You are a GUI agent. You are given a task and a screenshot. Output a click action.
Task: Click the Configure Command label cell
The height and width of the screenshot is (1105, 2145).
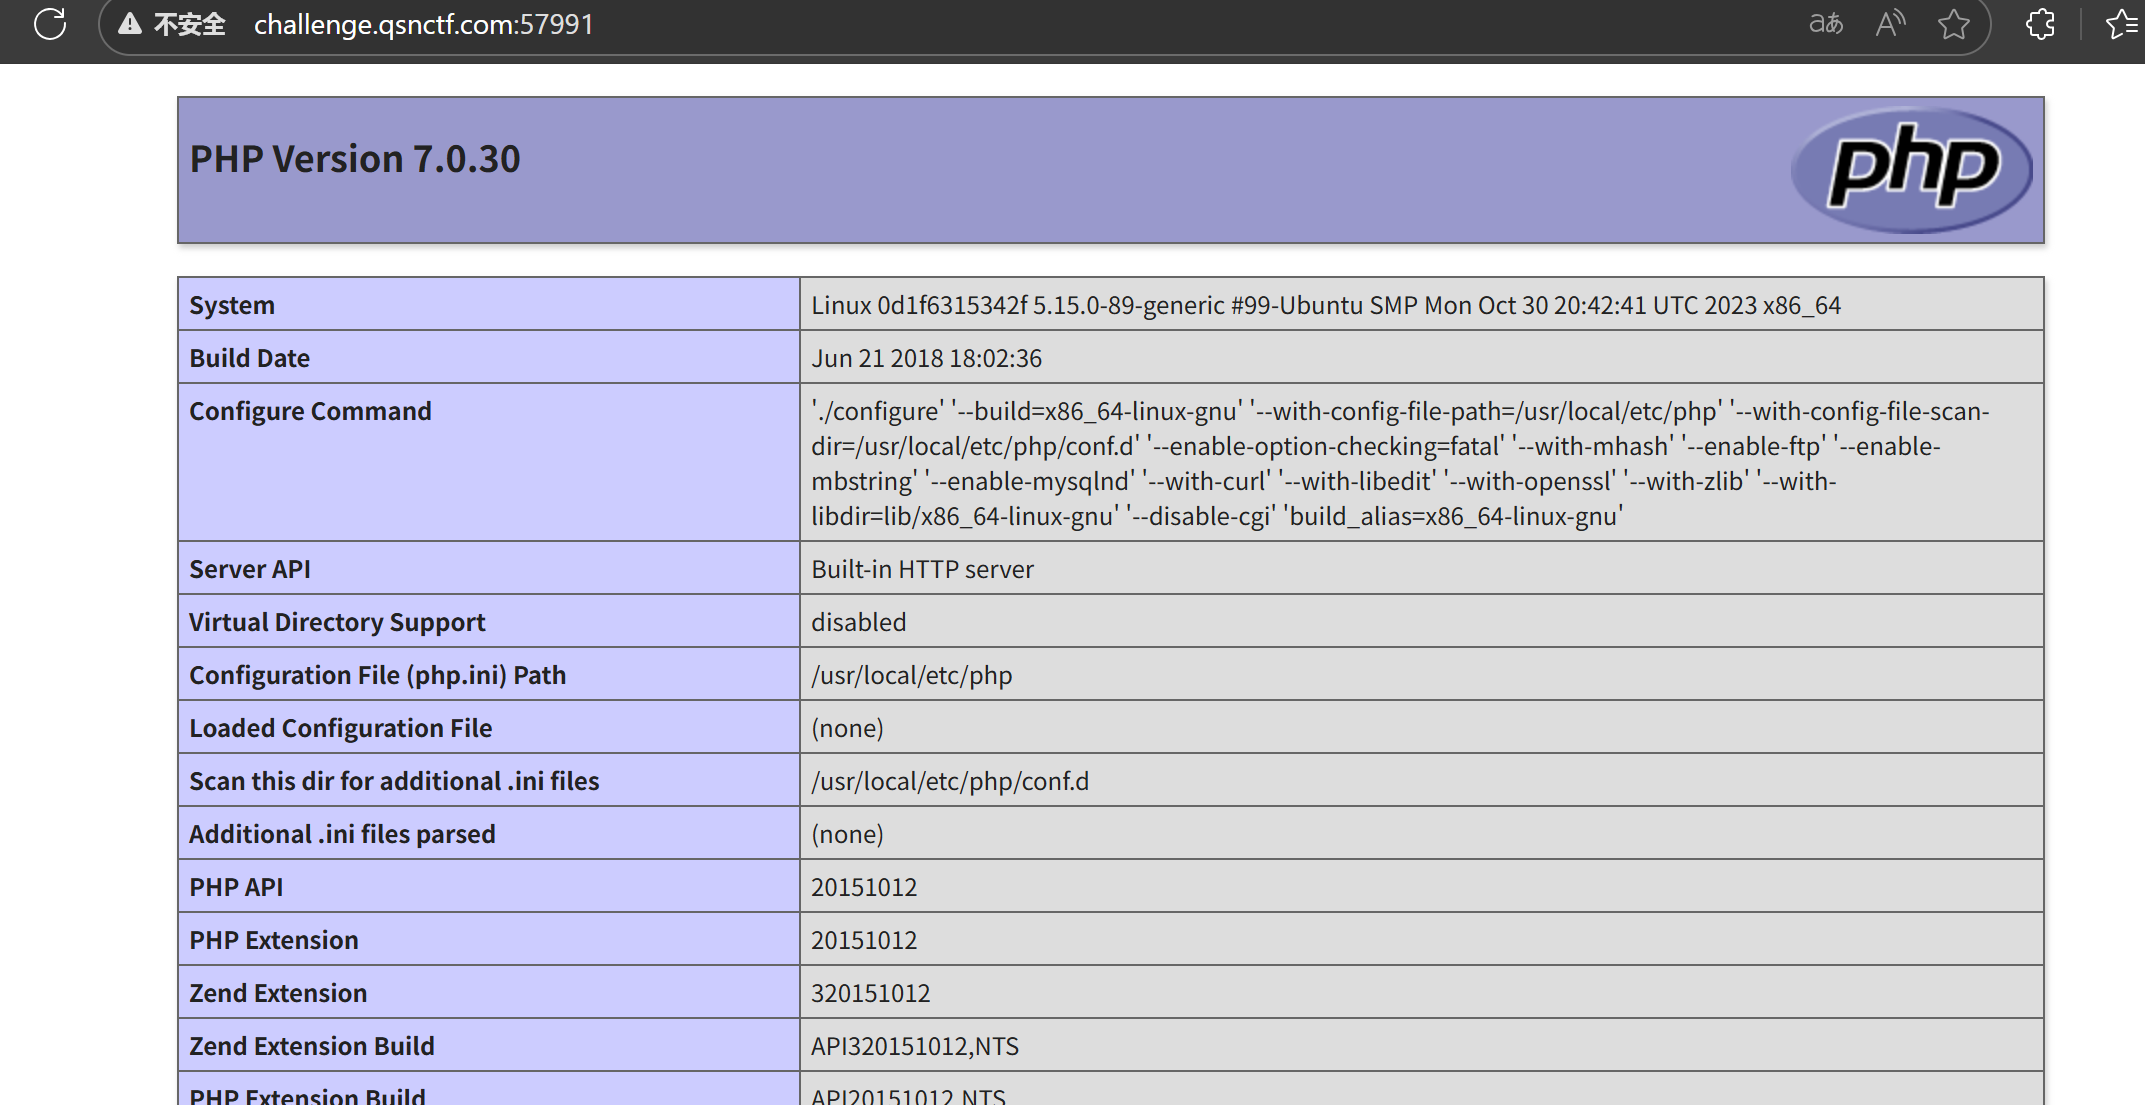(x=310, y=411)
